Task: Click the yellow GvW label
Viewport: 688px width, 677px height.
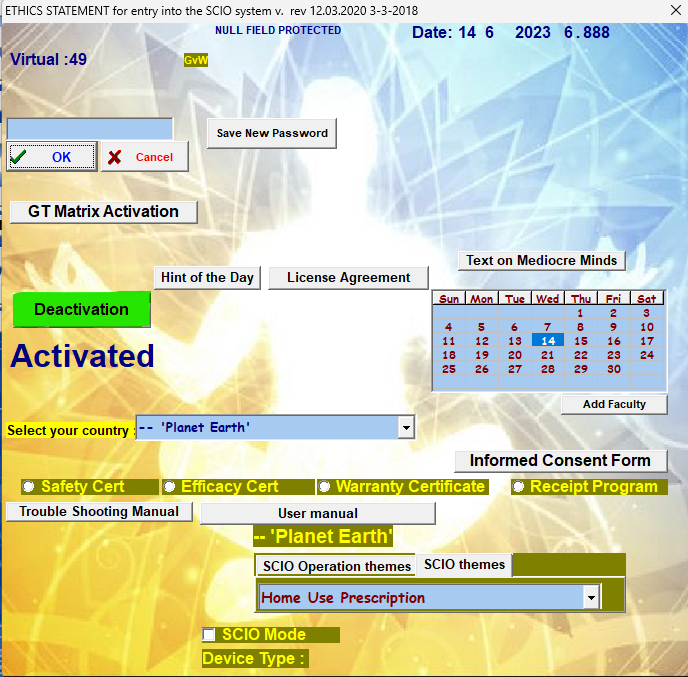Action: pyautogui.click(x=196, y=60)
